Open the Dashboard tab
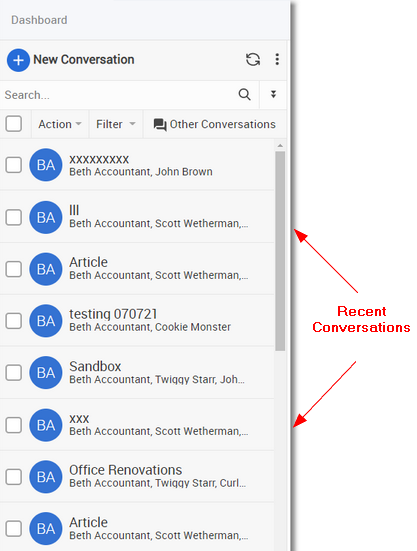The height and width of the screenshot is (551, 417). coord(39,20)
